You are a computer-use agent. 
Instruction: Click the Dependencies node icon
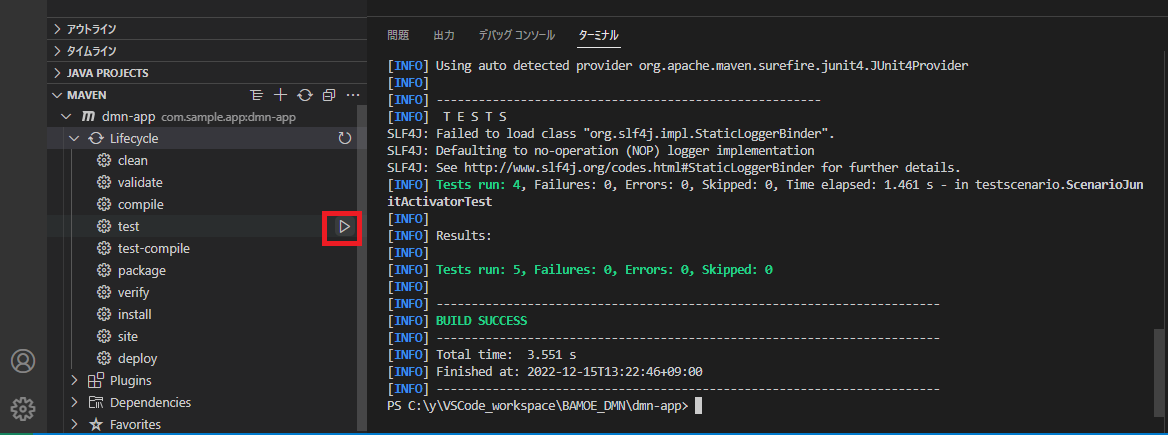(95, 402)
